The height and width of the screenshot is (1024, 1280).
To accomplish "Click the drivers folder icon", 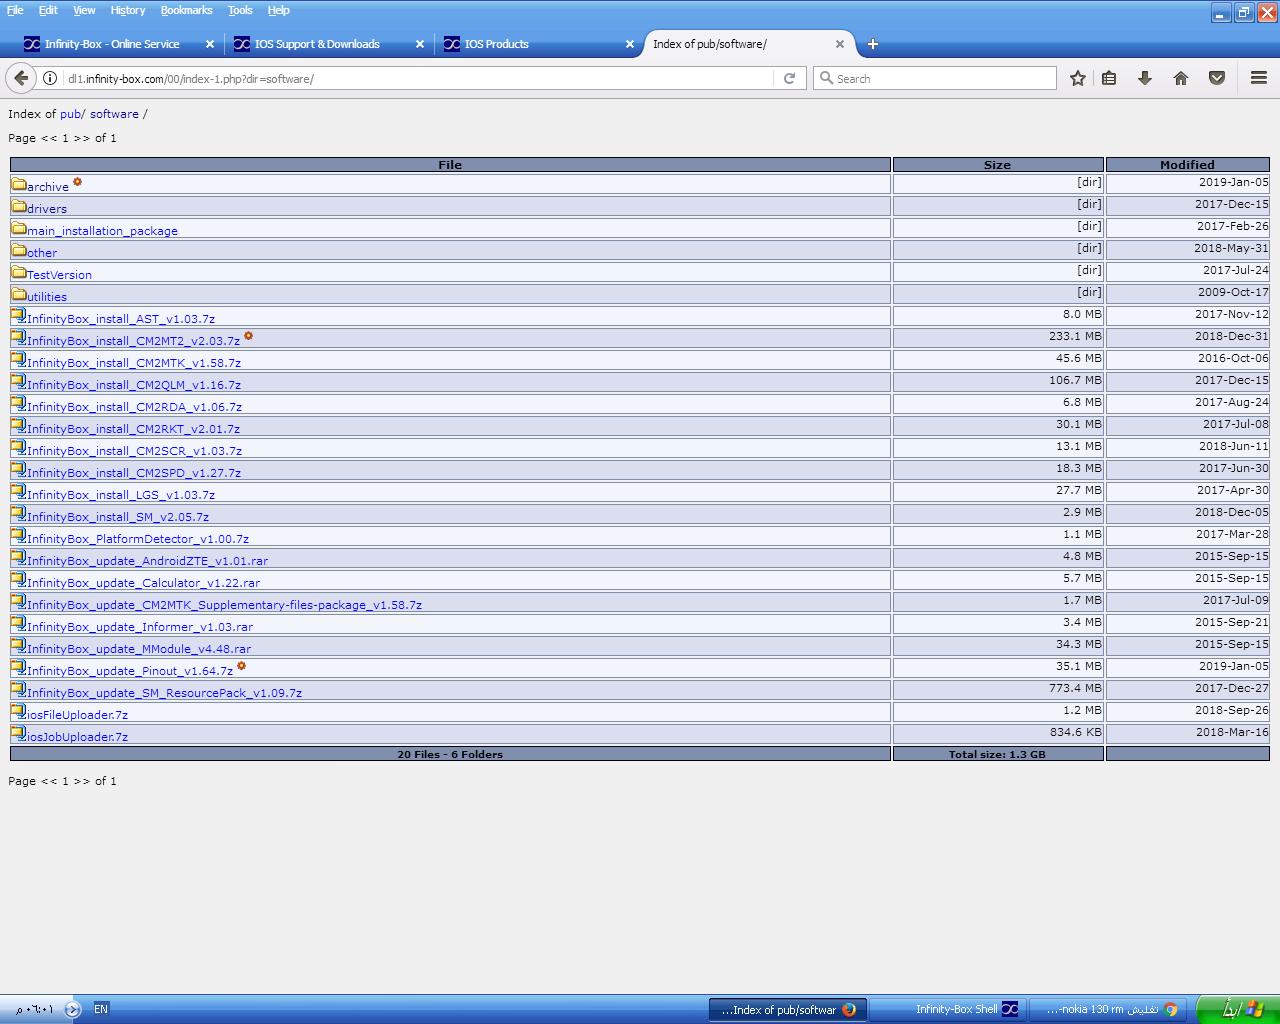I will click(19, 206).
